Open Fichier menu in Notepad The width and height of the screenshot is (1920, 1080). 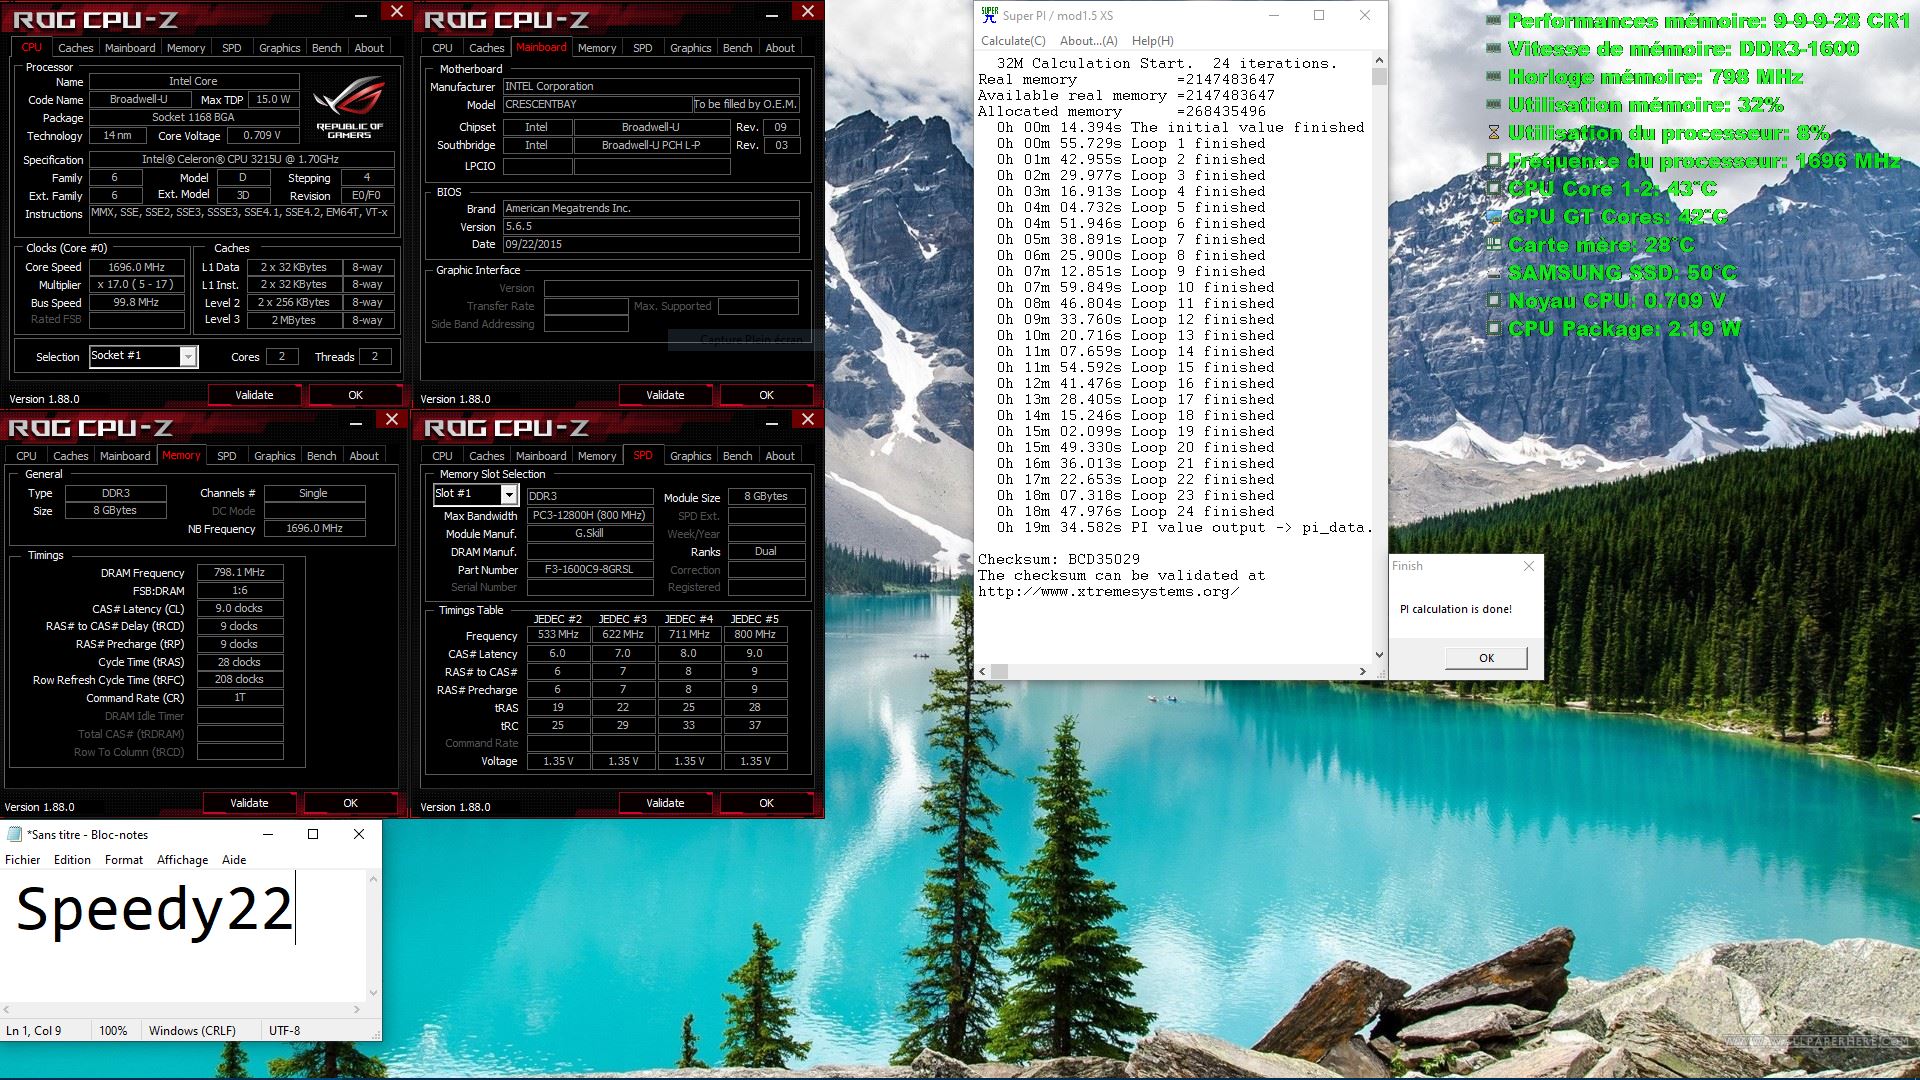[23, 860]
